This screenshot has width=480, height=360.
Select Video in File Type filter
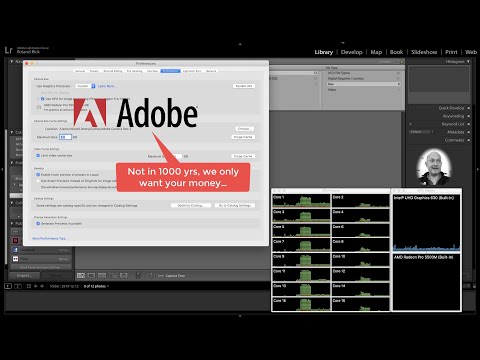[x=363, y=90]
